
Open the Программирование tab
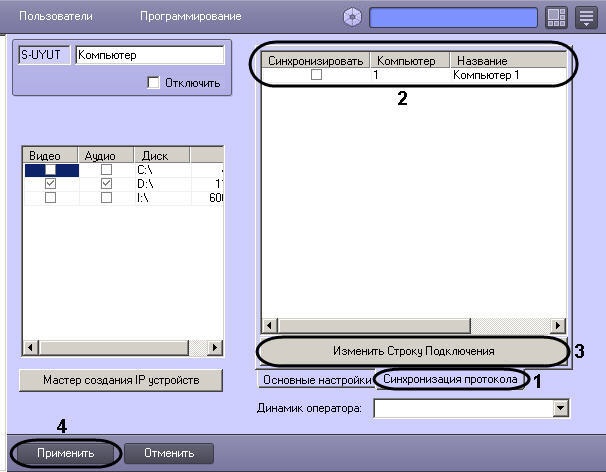[x=190, y=17]
